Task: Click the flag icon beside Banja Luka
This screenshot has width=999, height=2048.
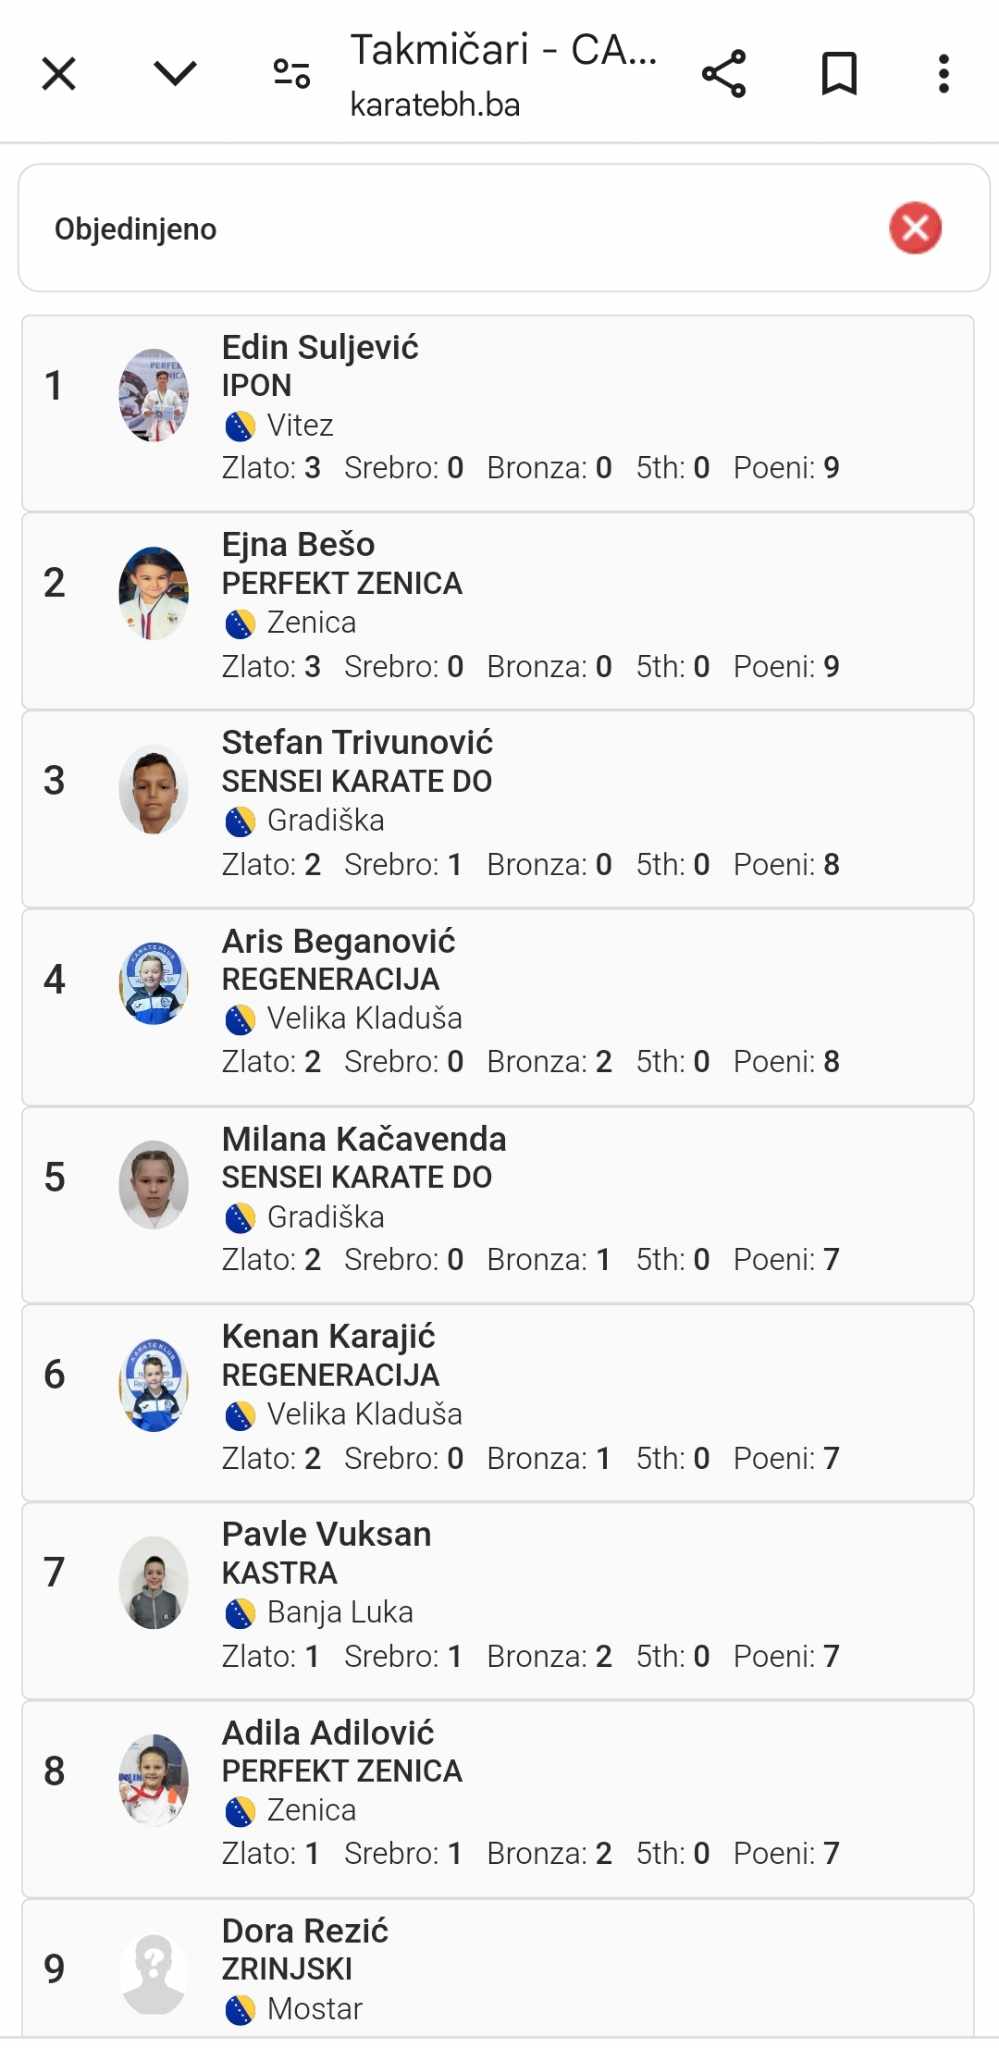Action: [240, 1613]
